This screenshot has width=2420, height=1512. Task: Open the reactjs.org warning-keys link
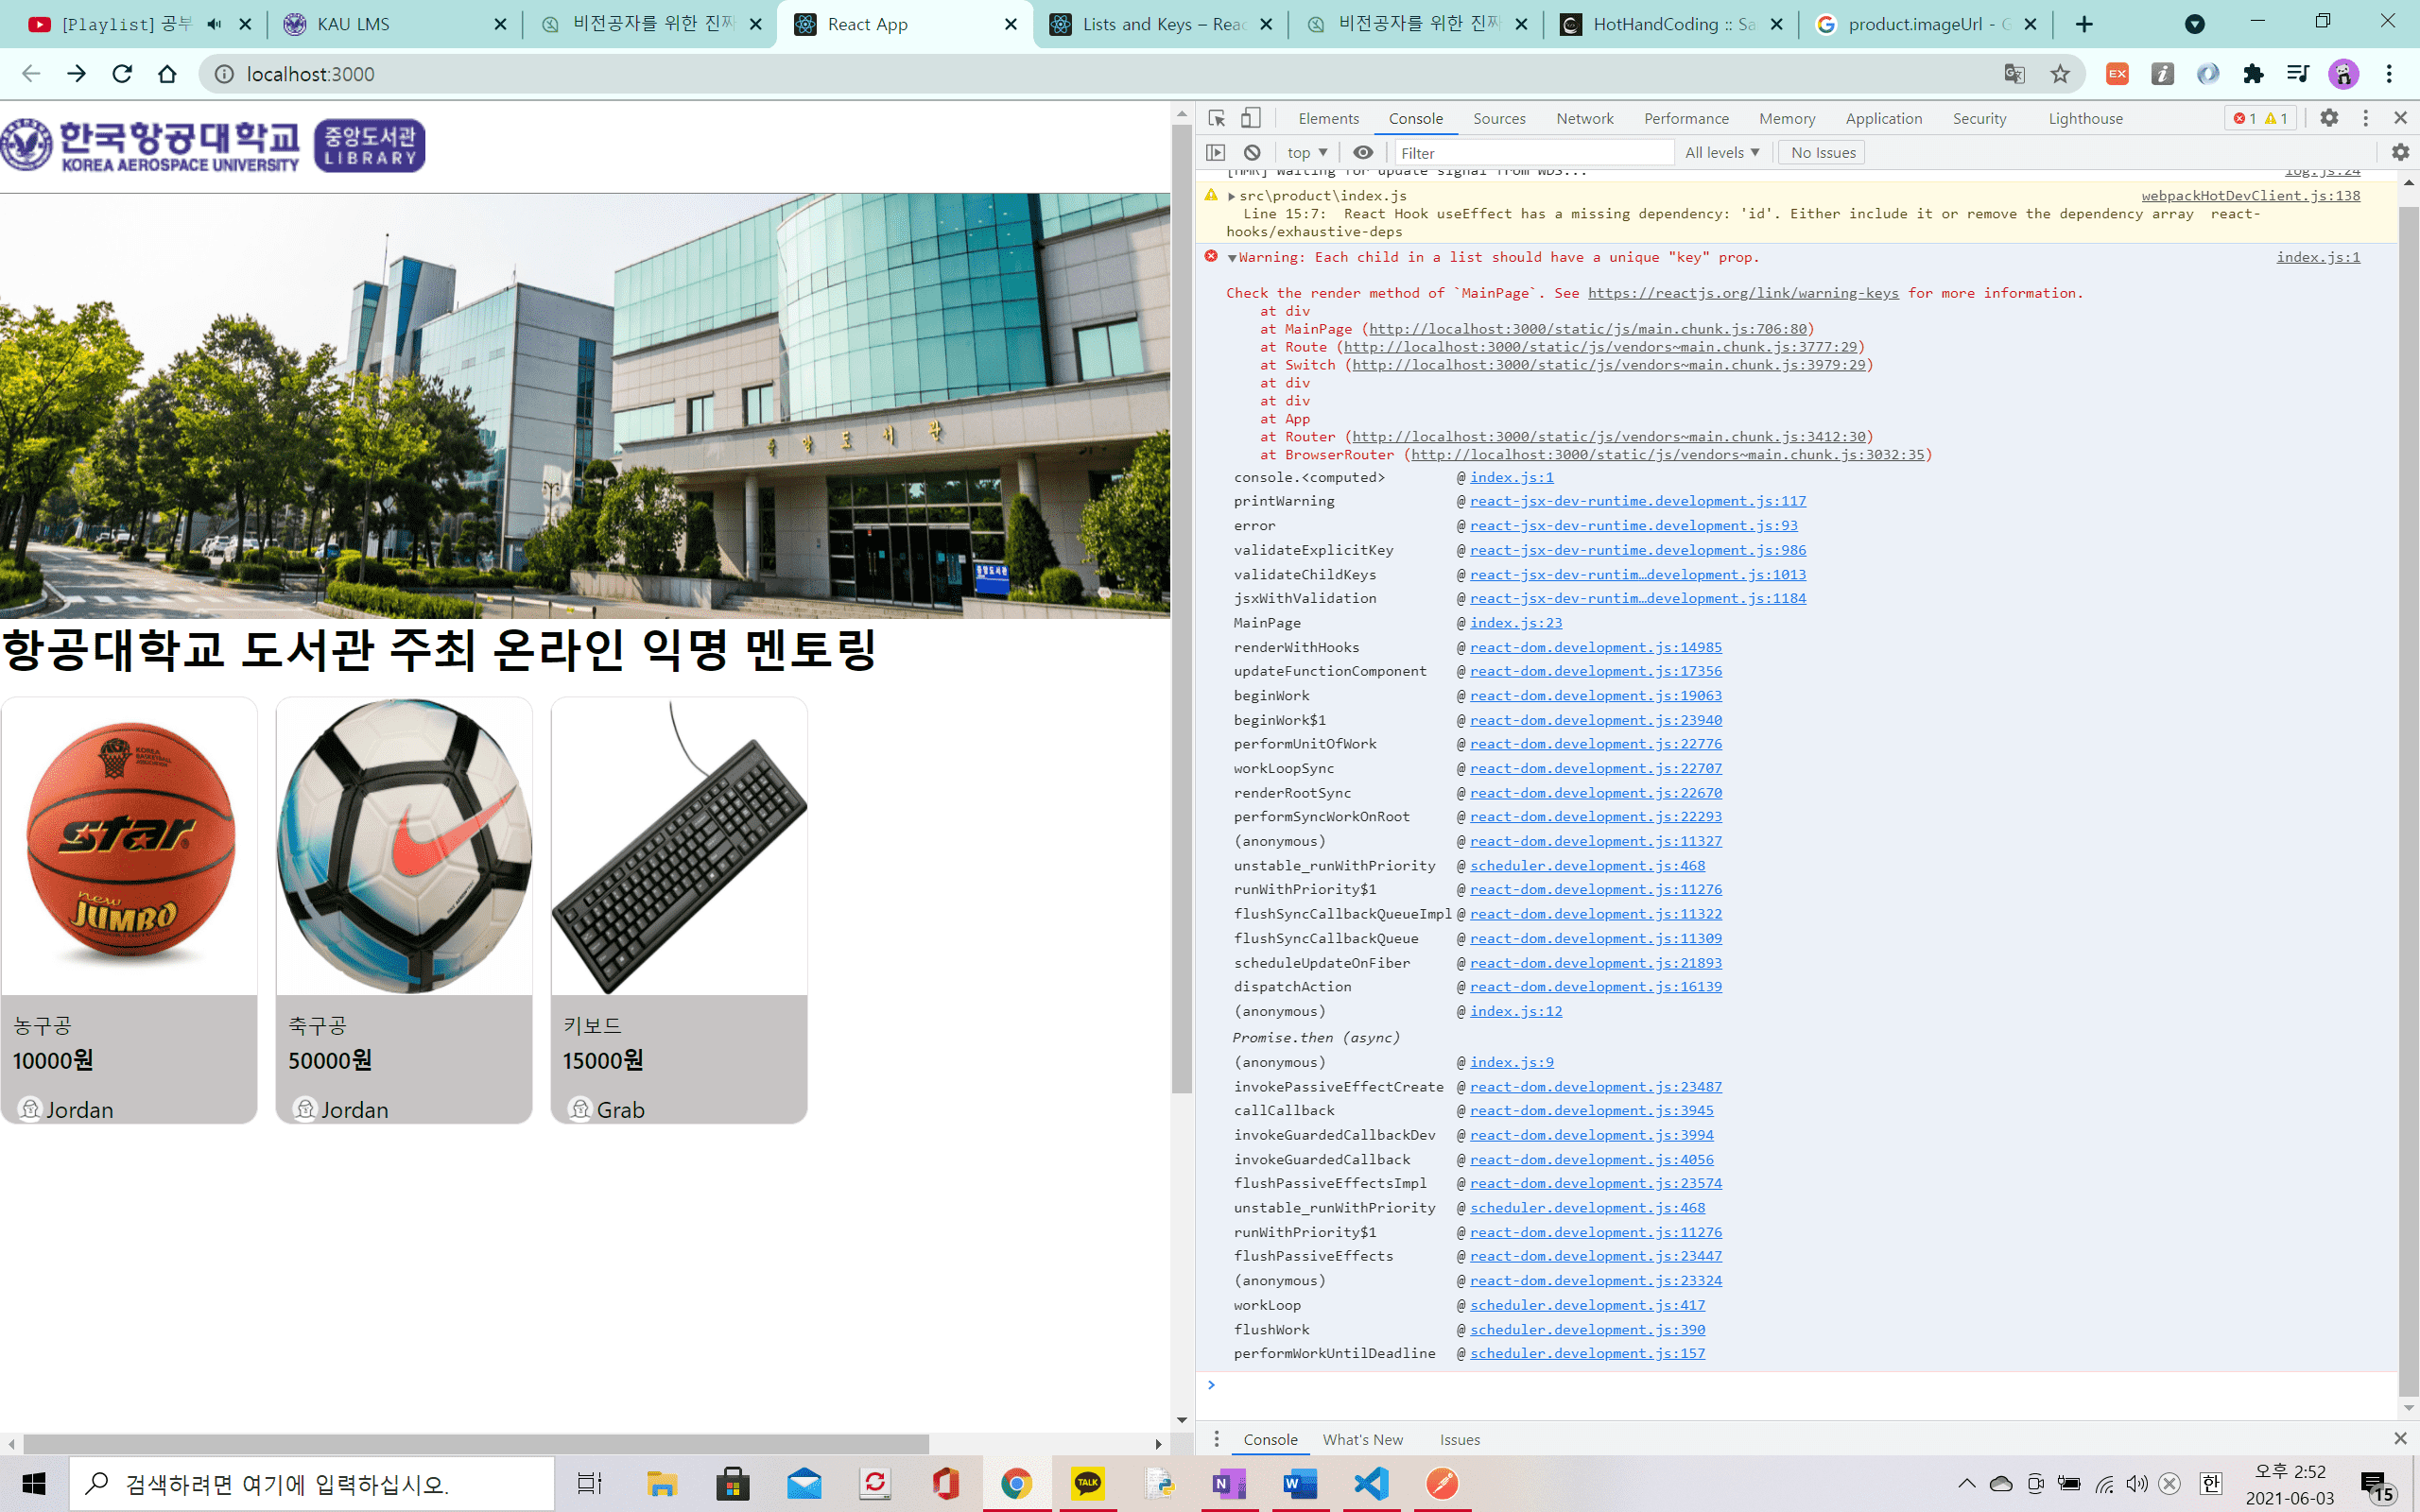click(1743, 293)
